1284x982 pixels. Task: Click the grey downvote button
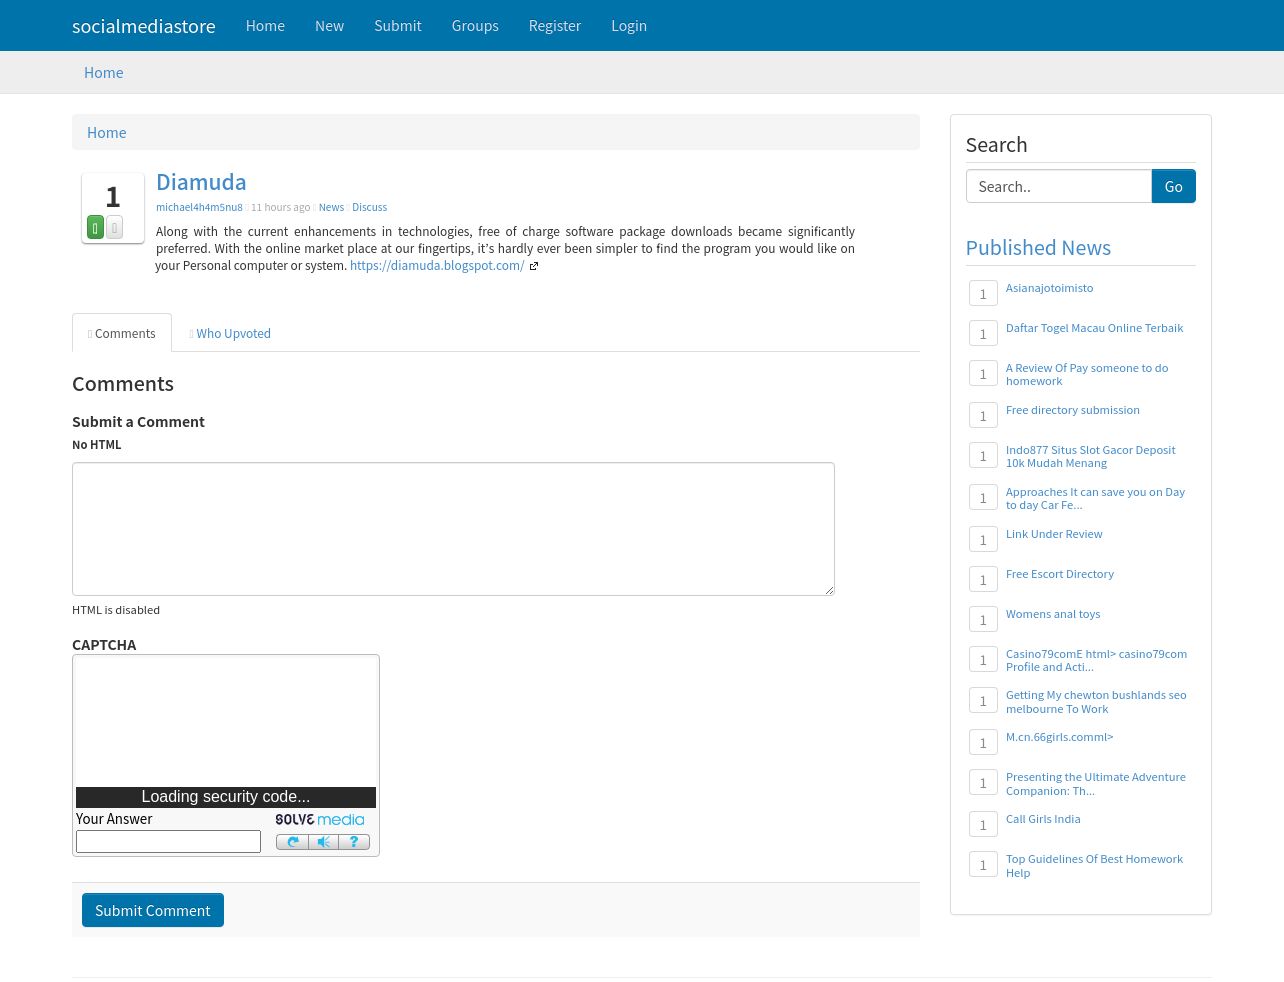114,228
